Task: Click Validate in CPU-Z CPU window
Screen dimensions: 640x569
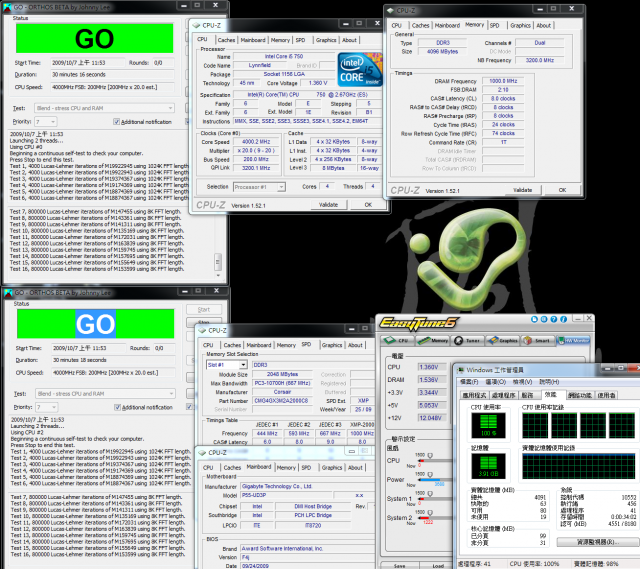Action: [x=329, y=204]
